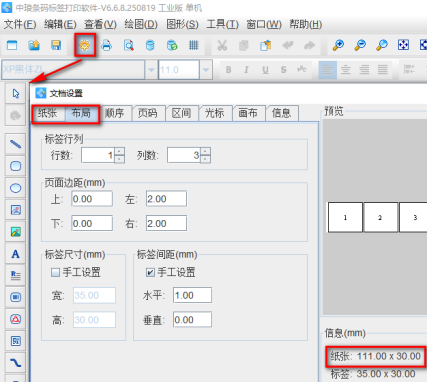
Task: Choose the text tool letter A
Action: tap(16, 254)
